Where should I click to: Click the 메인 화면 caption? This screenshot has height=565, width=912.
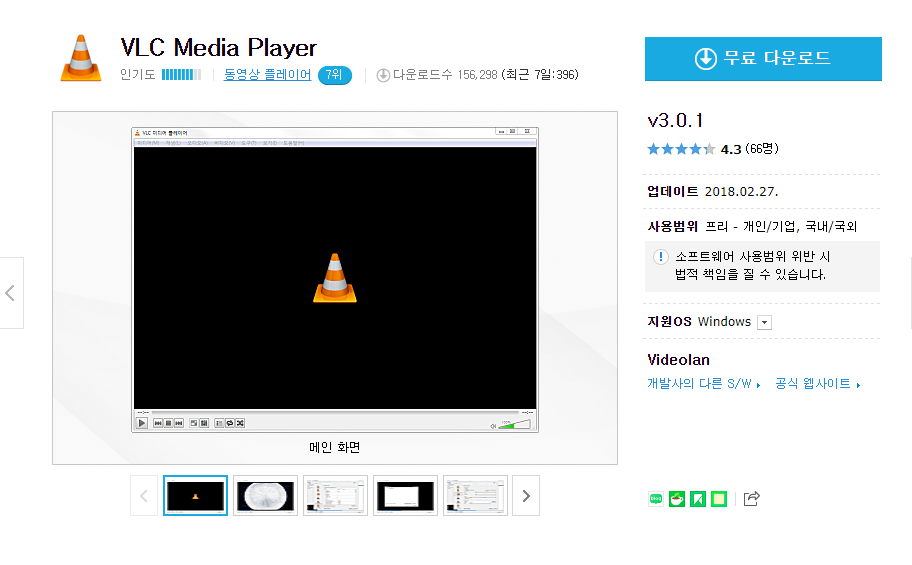[334, 447]
